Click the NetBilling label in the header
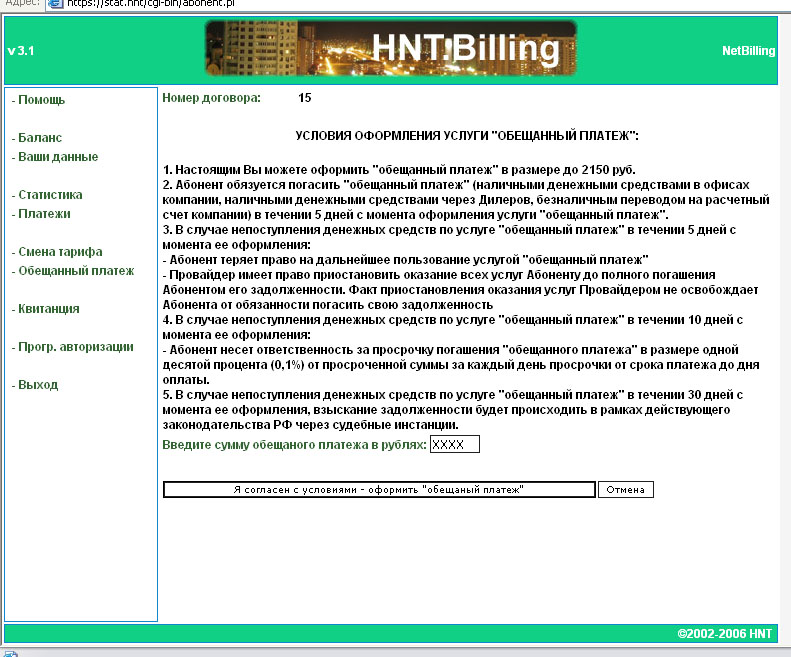791x657 pixels. (x=748, y=51)
